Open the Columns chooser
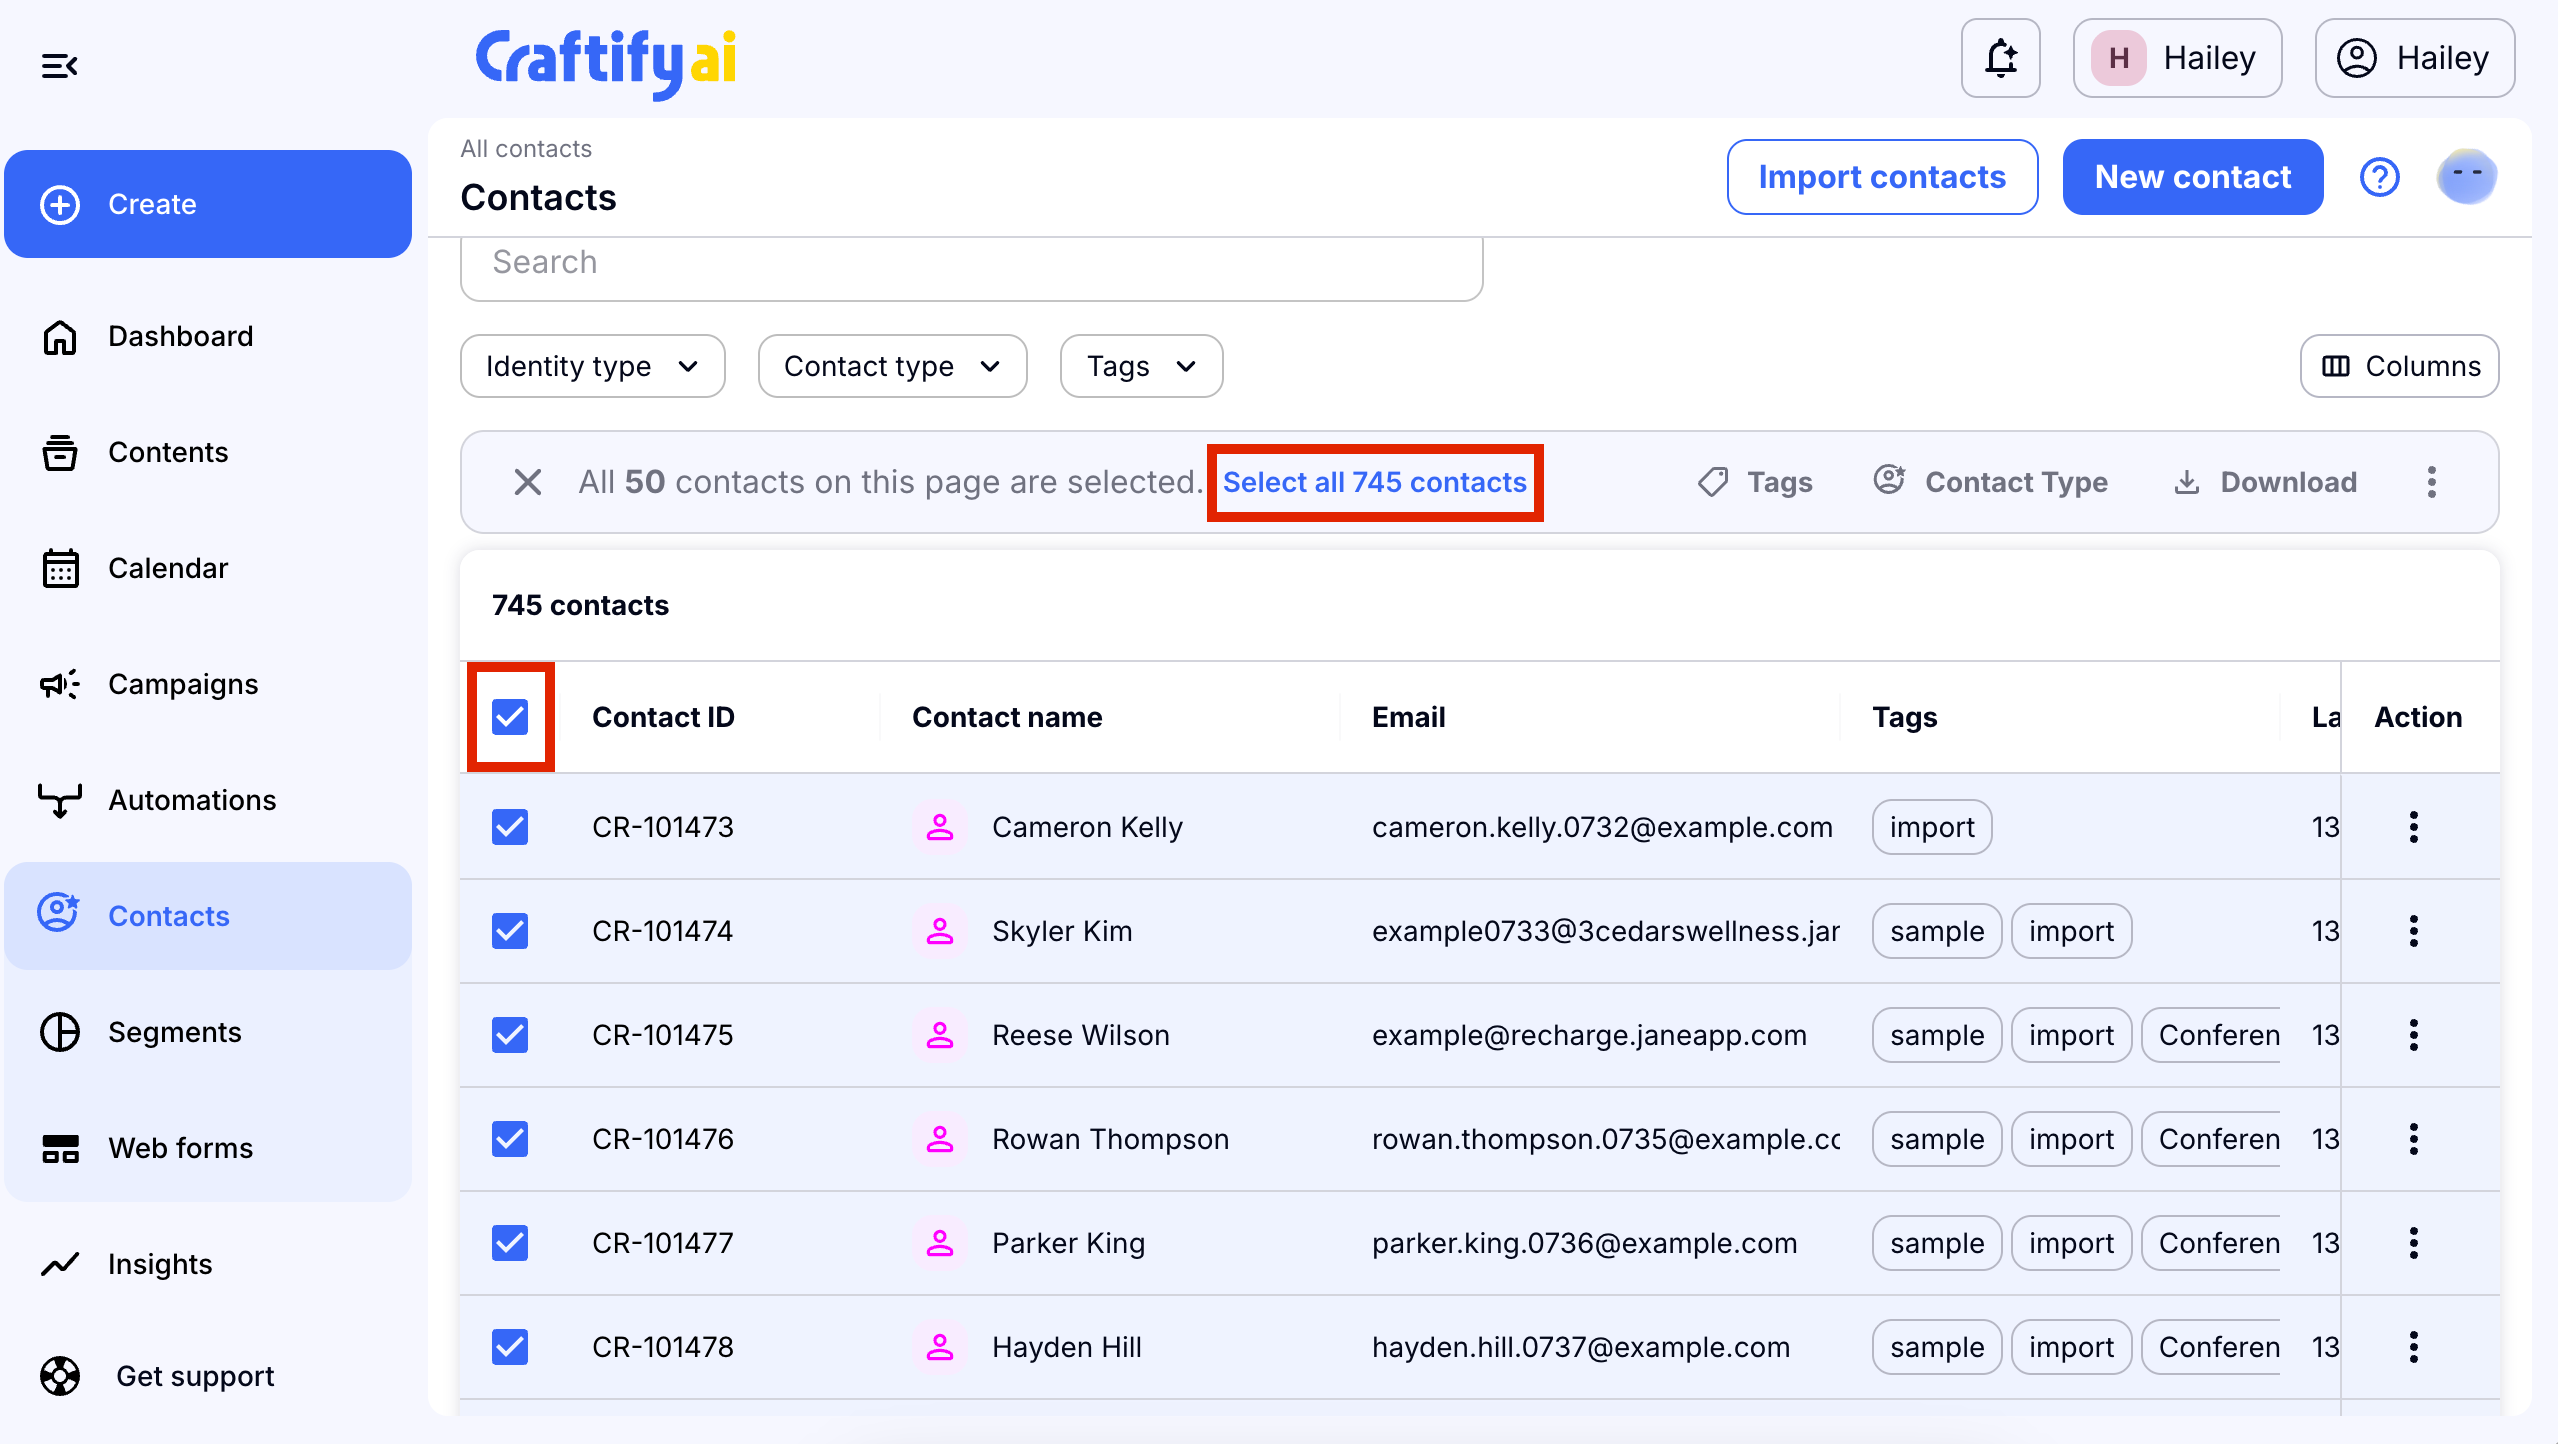Image resolution: width=2558 pixels, height=1444 pixels. coord(2400,366)
